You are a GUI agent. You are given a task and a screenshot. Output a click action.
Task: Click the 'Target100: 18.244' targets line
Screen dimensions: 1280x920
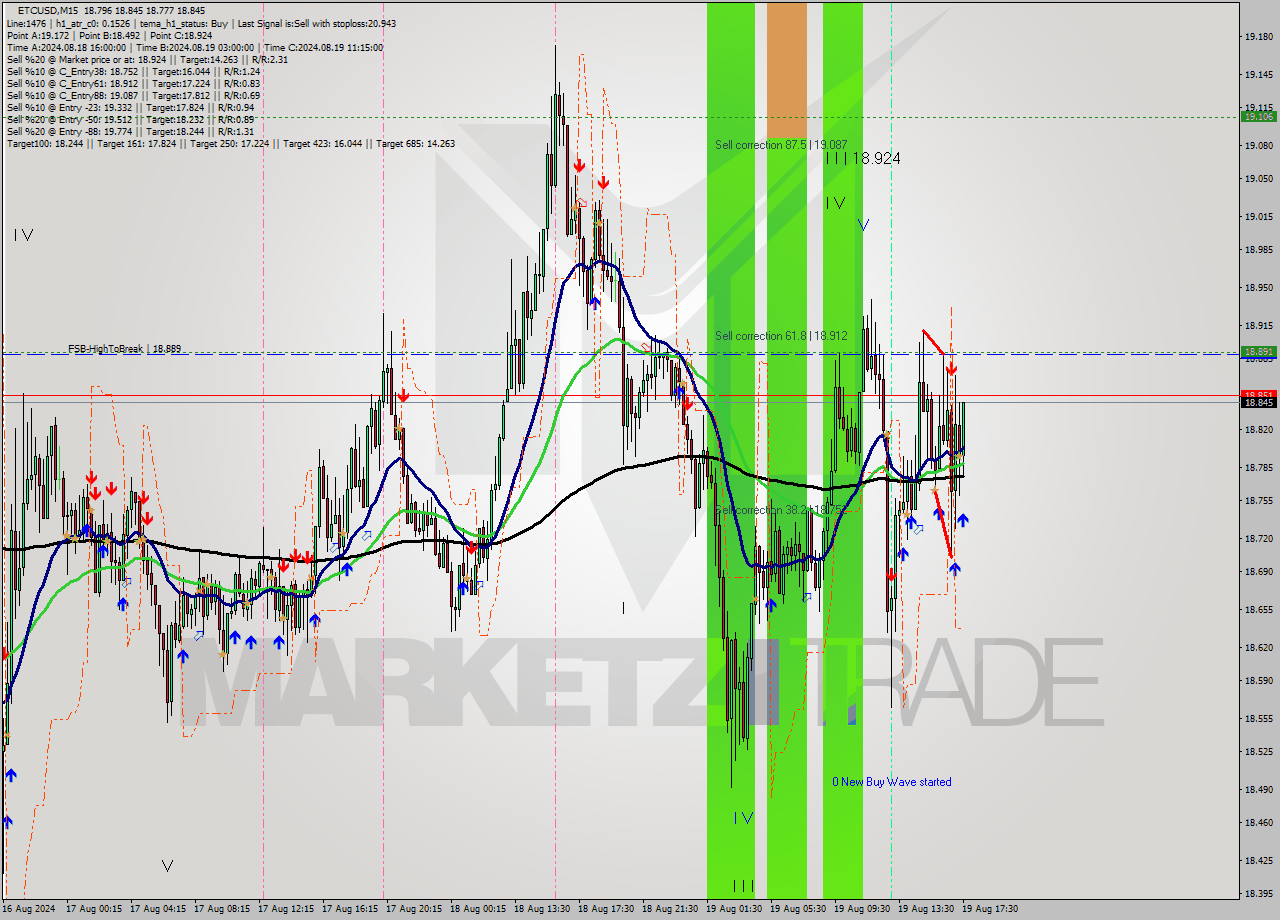pos(231,143)
